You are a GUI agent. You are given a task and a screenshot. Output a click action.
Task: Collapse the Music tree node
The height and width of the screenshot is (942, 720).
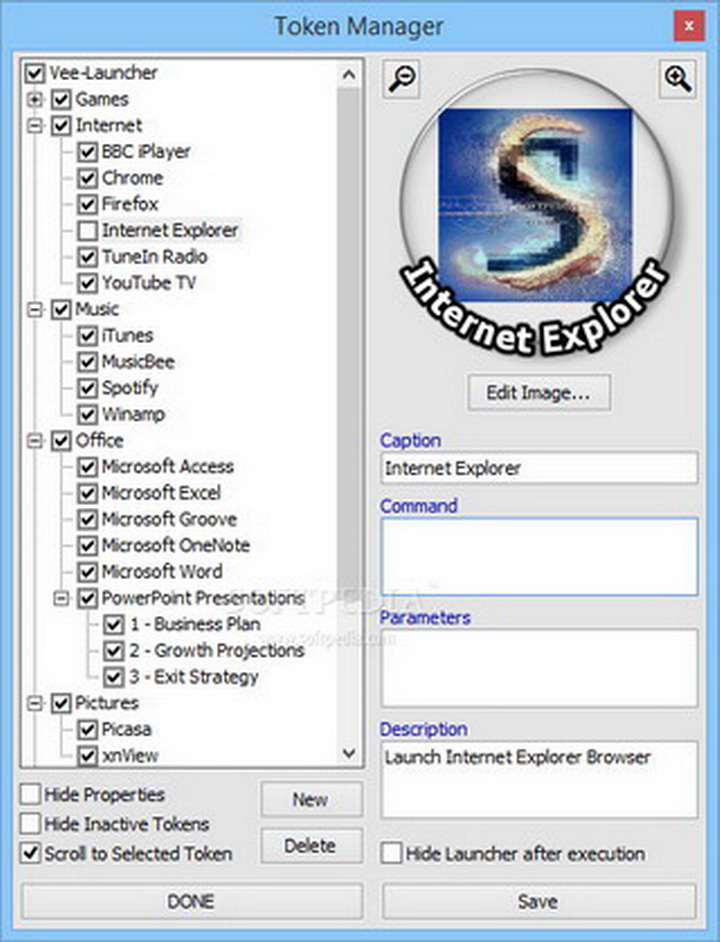point(35,309)
